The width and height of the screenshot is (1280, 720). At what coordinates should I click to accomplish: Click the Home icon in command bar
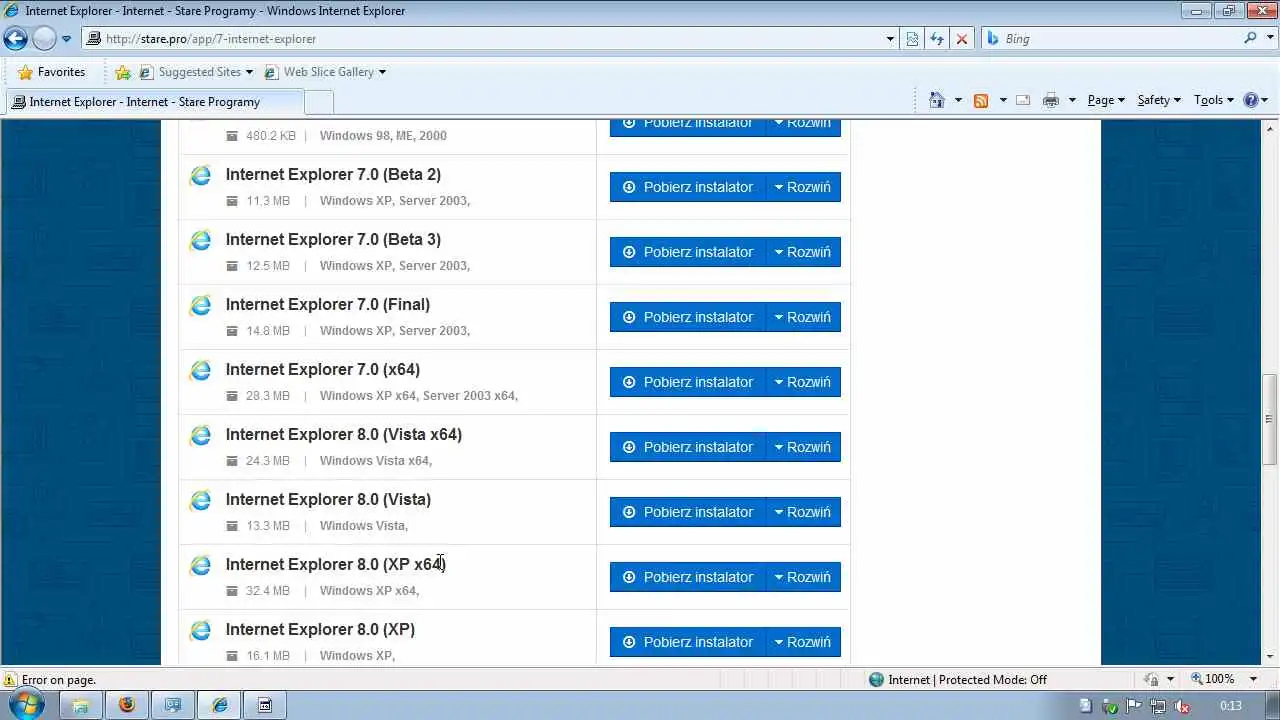[x=937, y=100]
